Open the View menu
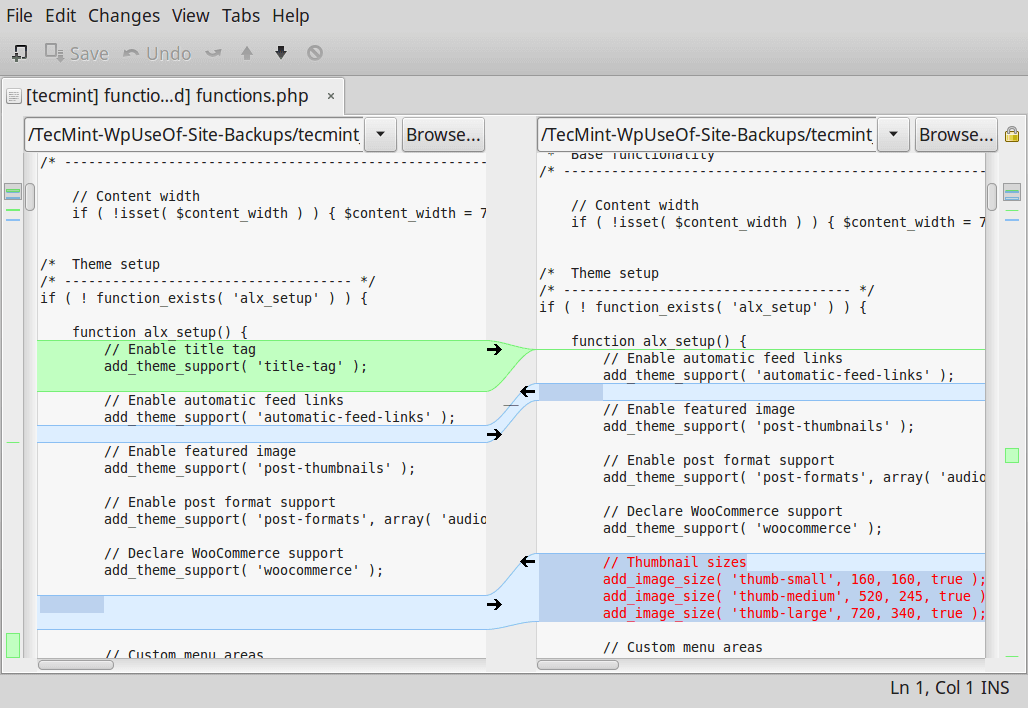The image size is (1028, 708). click(190, 16)
